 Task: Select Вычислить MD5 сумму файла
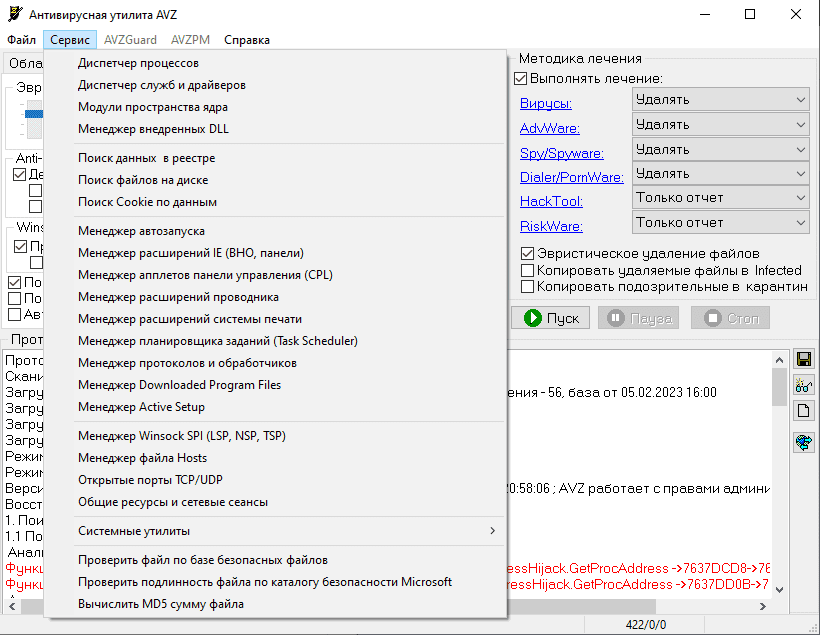(276, 604)
